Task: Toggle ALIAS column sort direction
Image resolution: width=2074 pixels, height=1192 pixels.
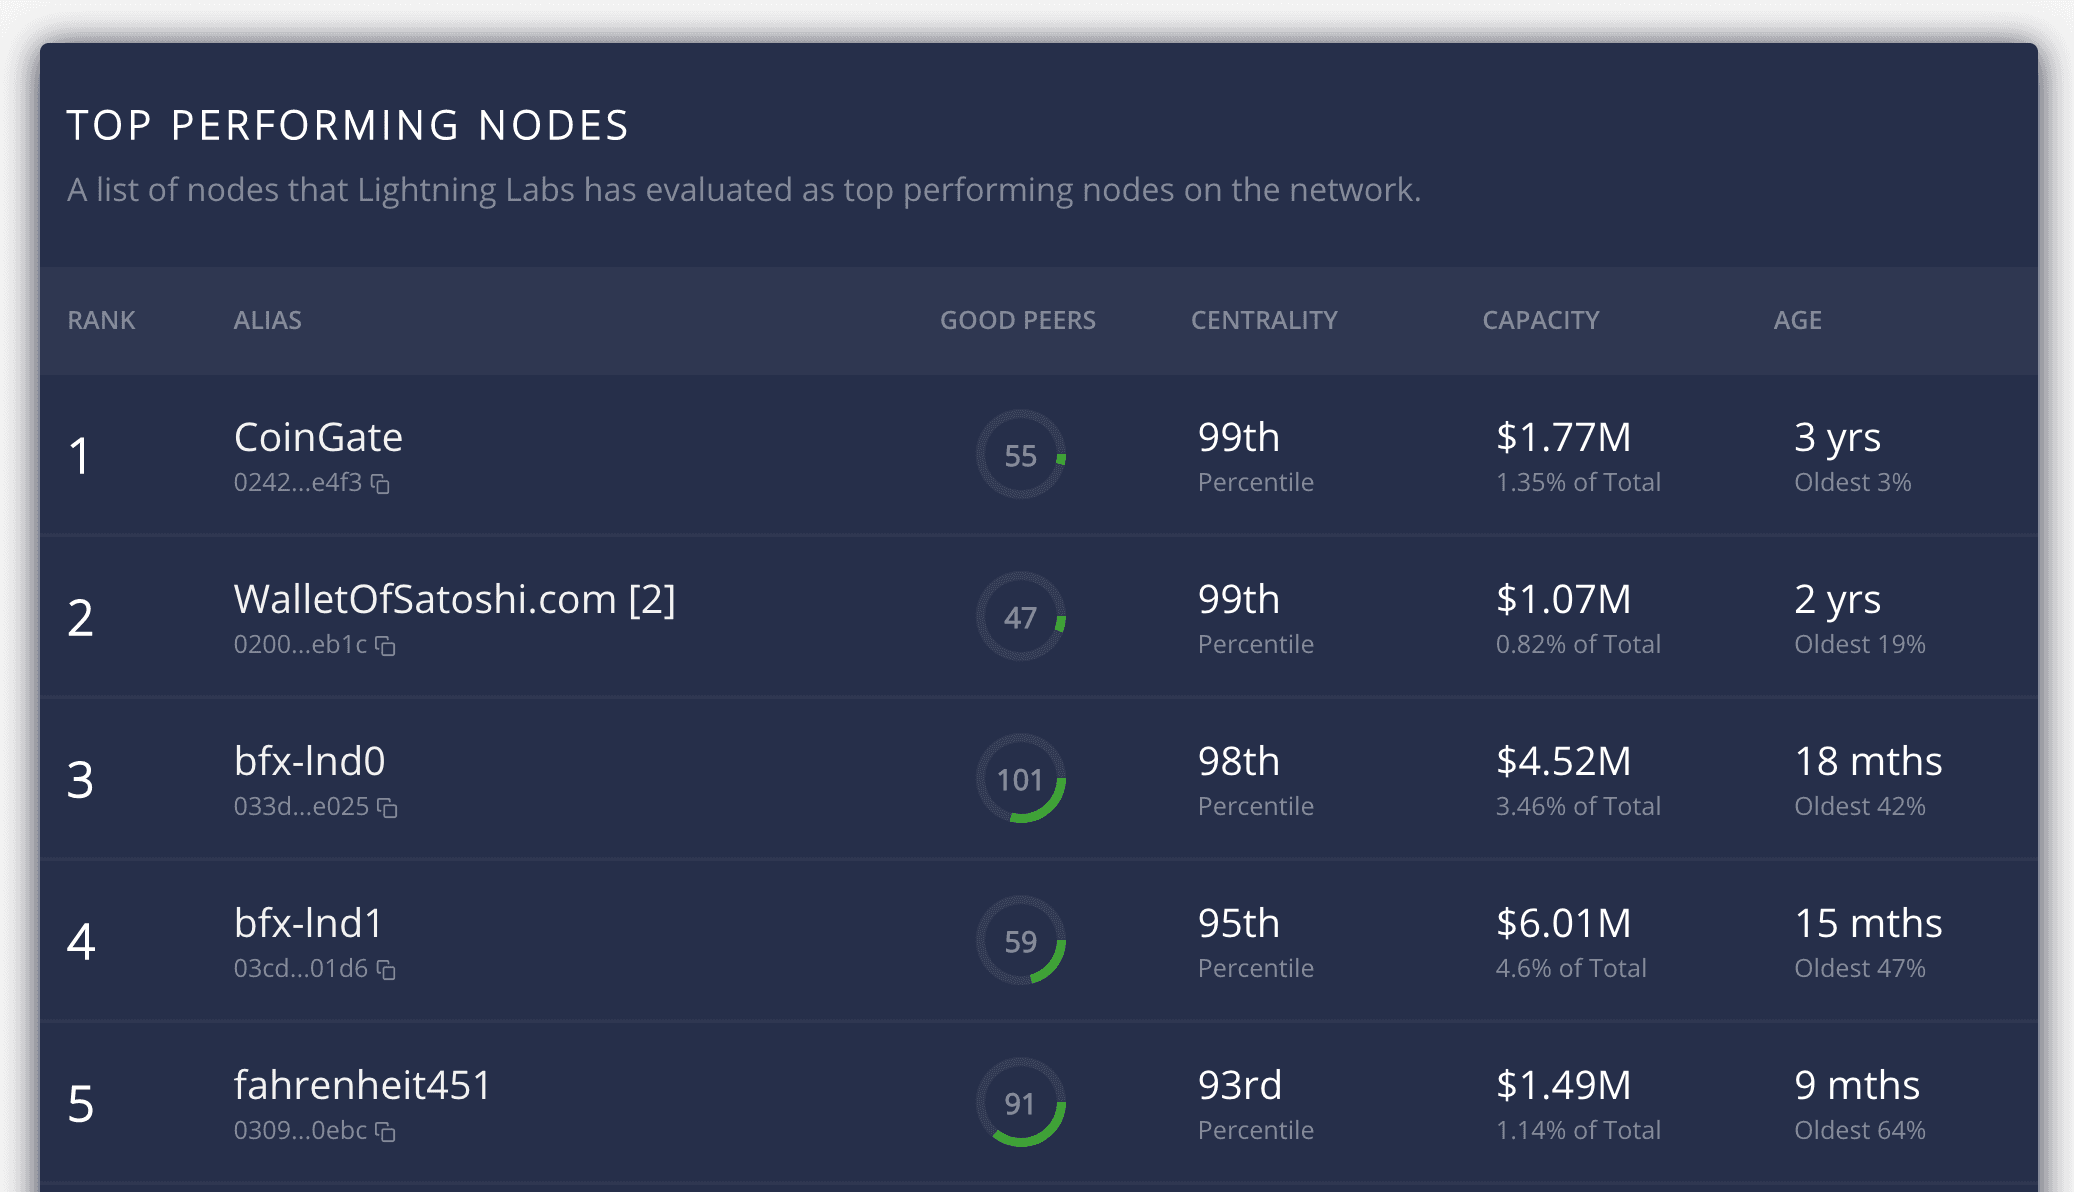Action: pyautogui.click(x=267, y=320)
